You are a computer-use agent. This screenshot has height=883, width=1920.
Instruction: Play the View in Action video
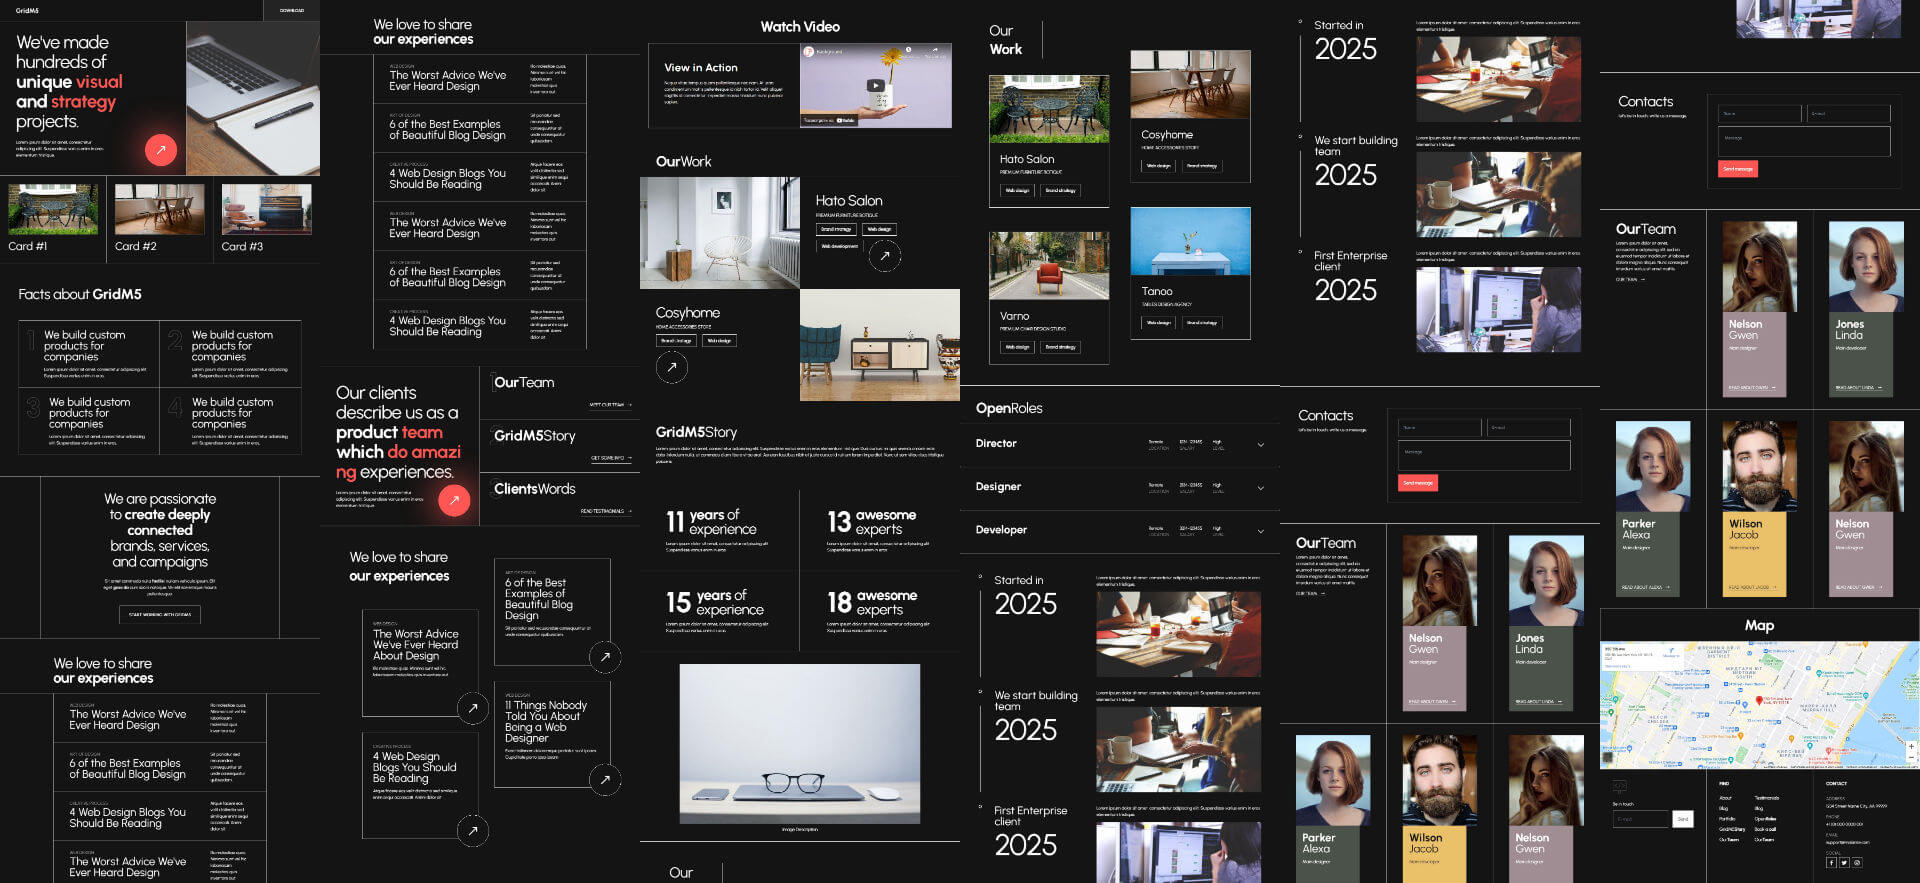click(x=875, y=86)
